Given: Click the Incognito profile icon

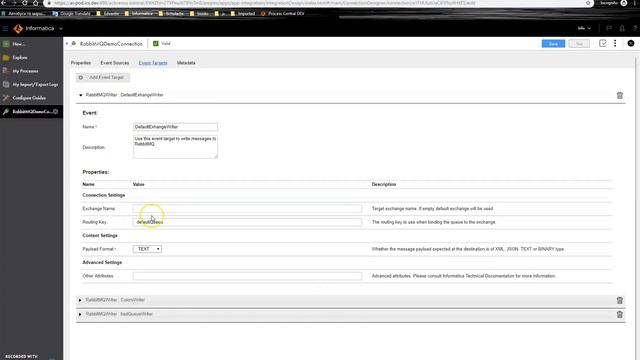Looking at the screenshot, I should [x=624, y=3].
